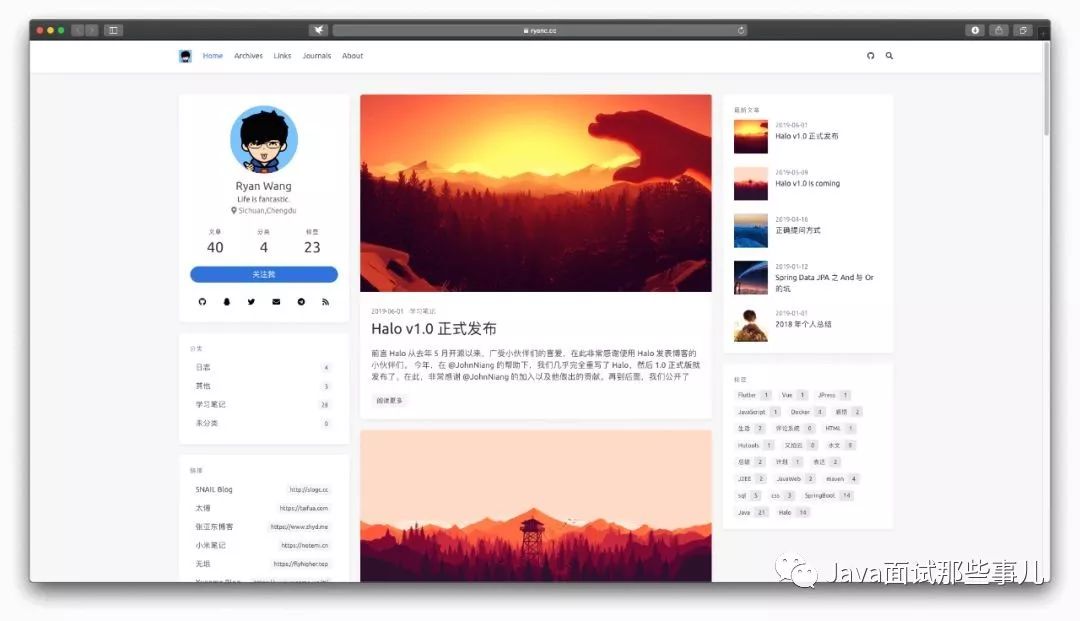Open the Archives nav item

point(248,56)
